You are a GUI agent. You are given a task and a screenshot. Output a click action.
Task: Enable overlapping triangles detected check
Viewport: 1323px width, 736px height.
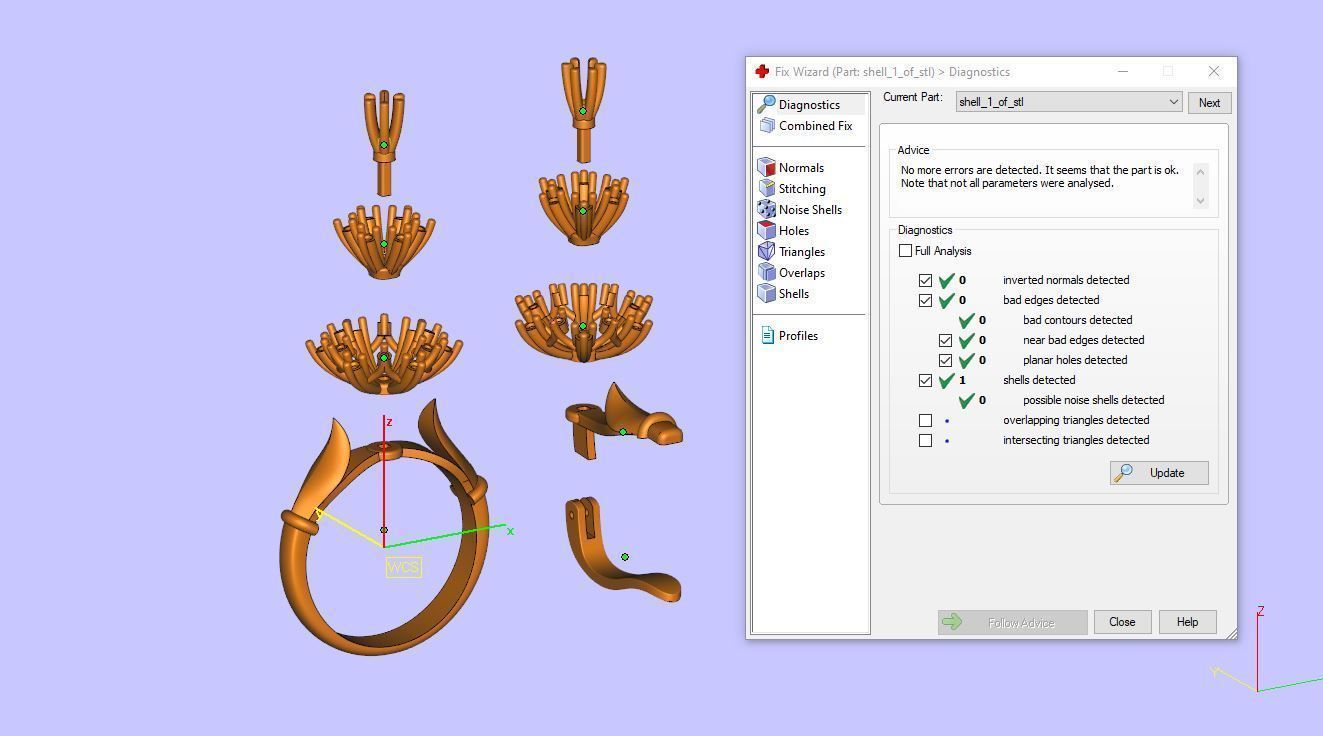925,420
